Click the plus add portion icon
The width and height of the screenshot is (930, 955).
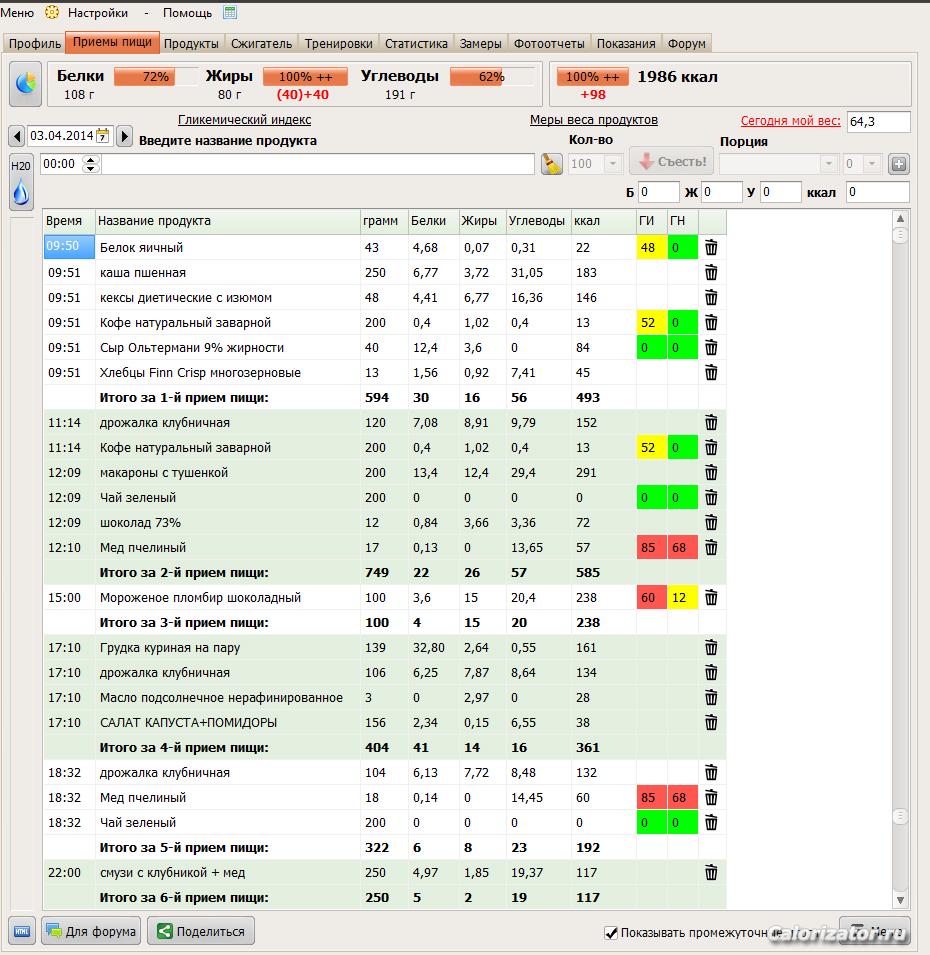899,164
